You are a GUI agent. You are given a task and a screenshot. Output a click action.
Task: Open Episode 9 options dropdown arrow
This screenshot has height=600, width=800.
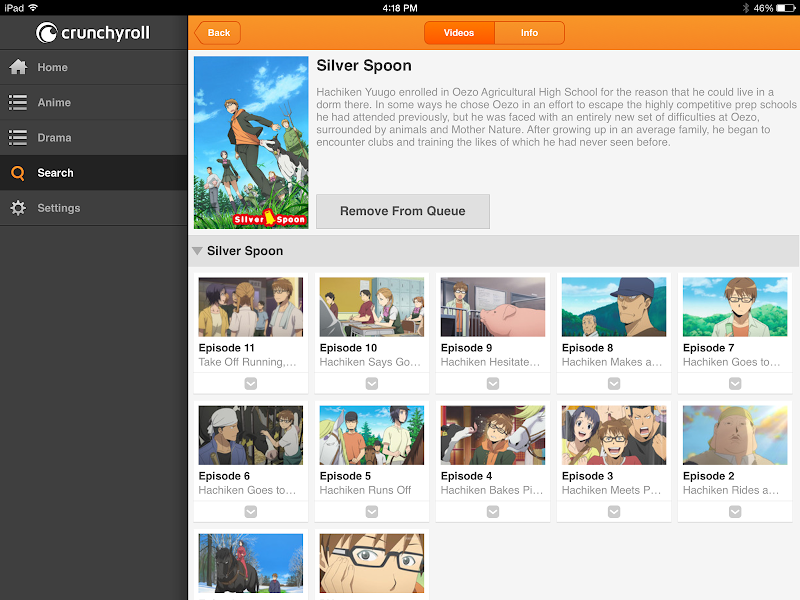tap(493, 383)
